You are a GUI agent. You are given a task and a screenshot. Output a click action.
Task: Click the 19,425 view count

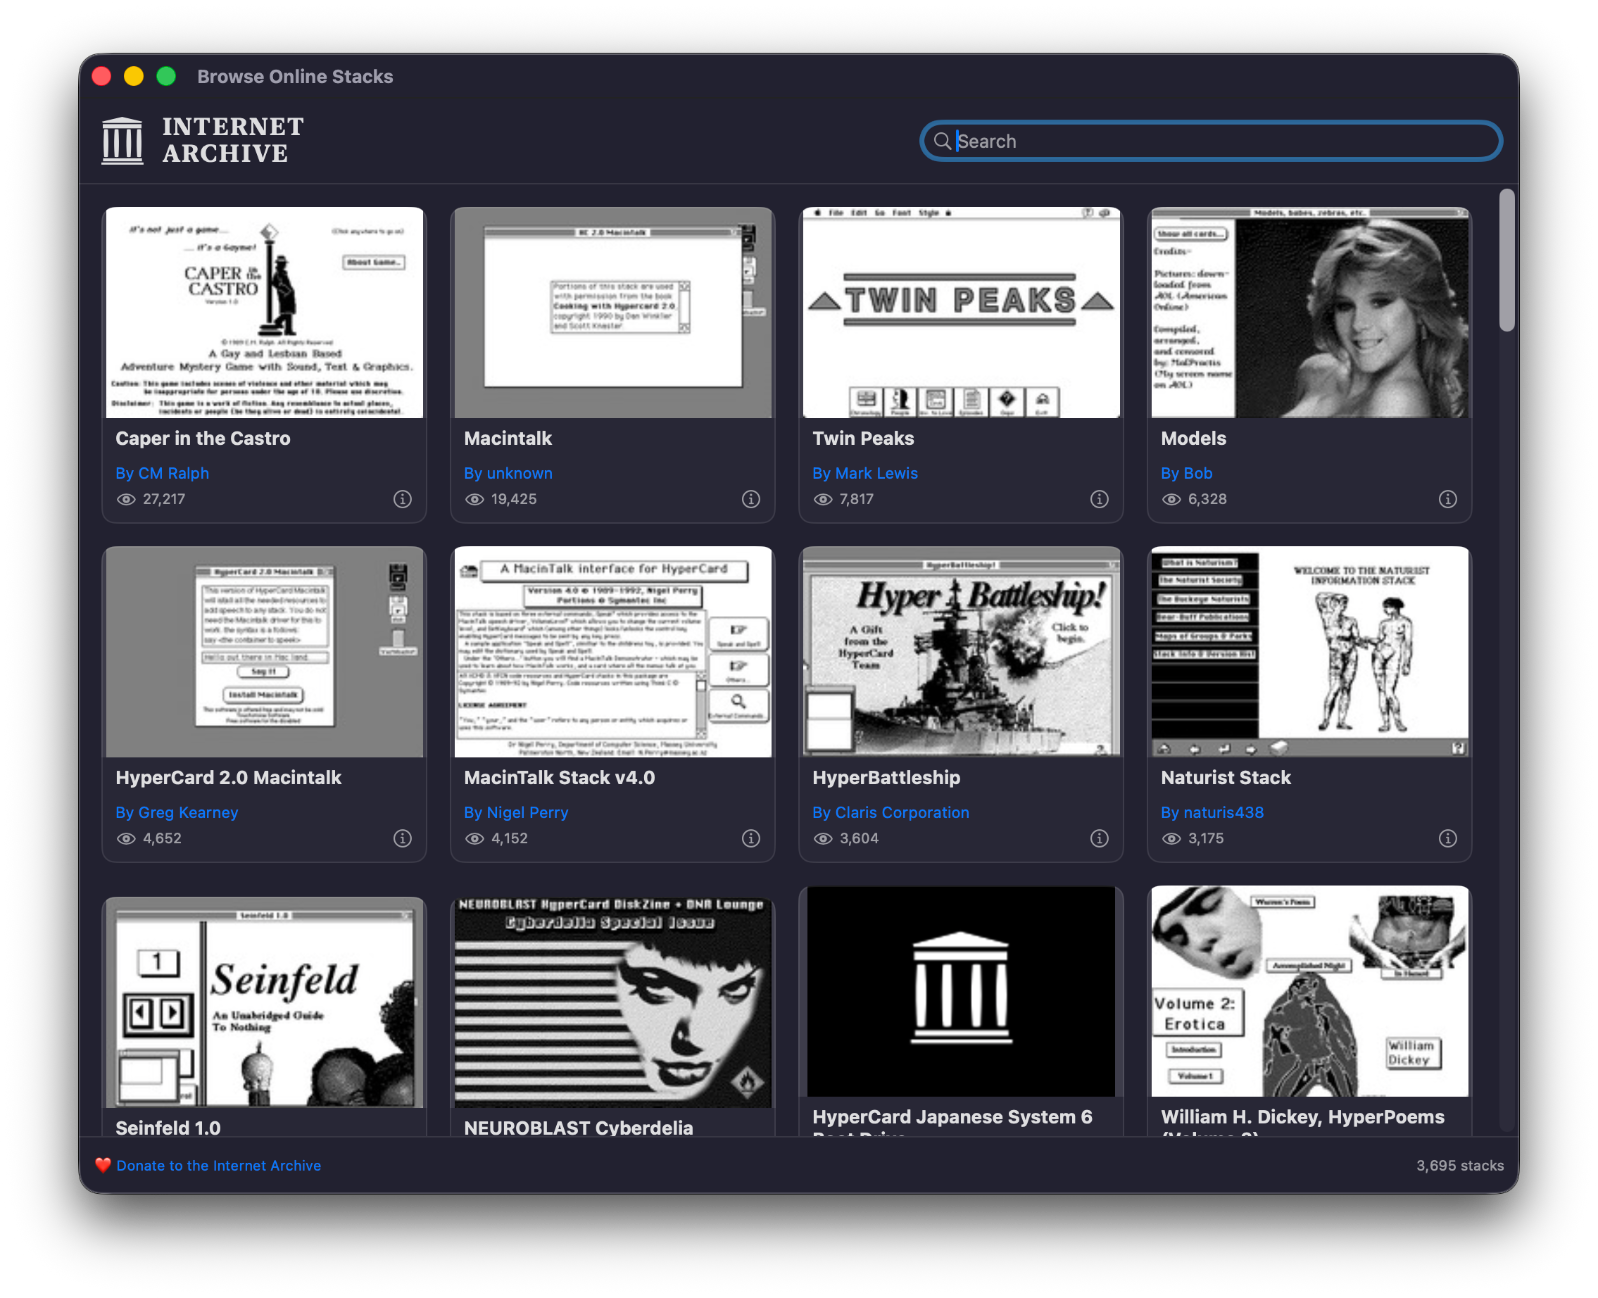[x=514, y=499]
